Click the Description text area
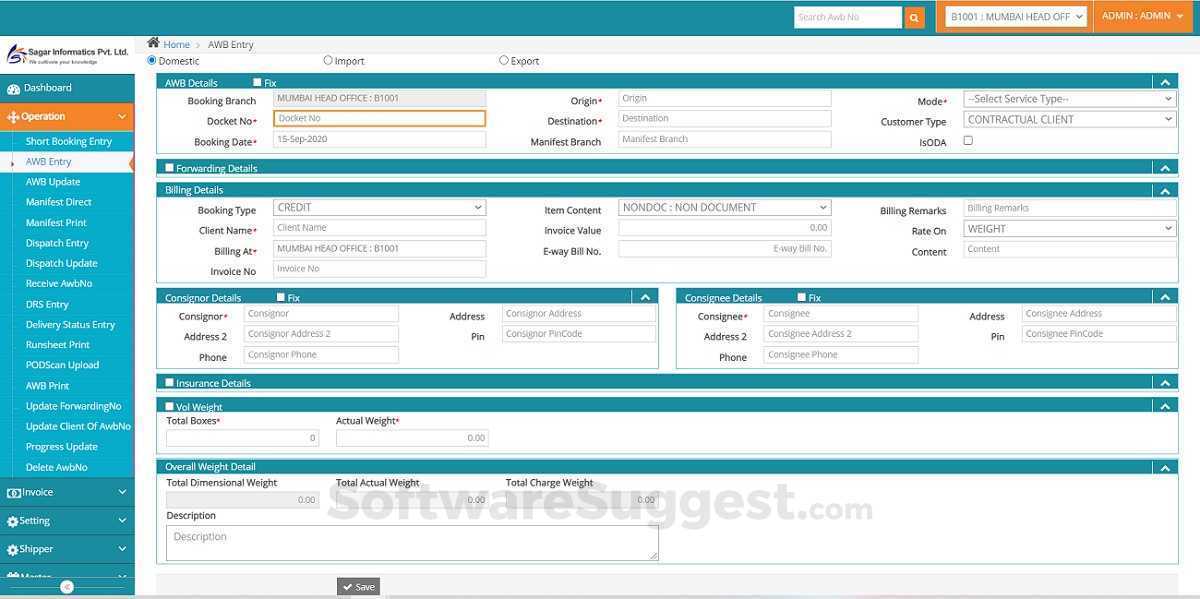The width and height of the screenshot is (1200, 599). (x=412, y=543)
